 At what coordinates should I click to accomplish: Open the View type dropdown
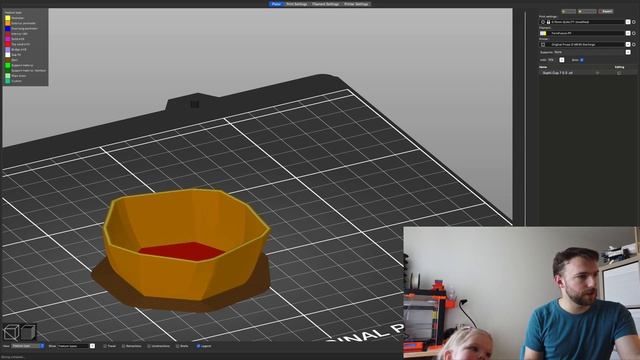click(28, 346)
